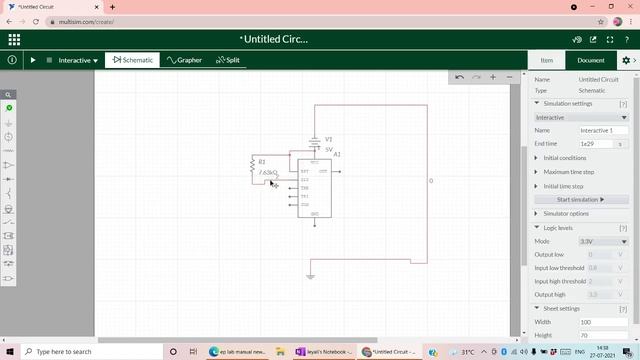Open the Windows Start menu
The width and height of the screenshot is (640, 360).
coord(9,351)
